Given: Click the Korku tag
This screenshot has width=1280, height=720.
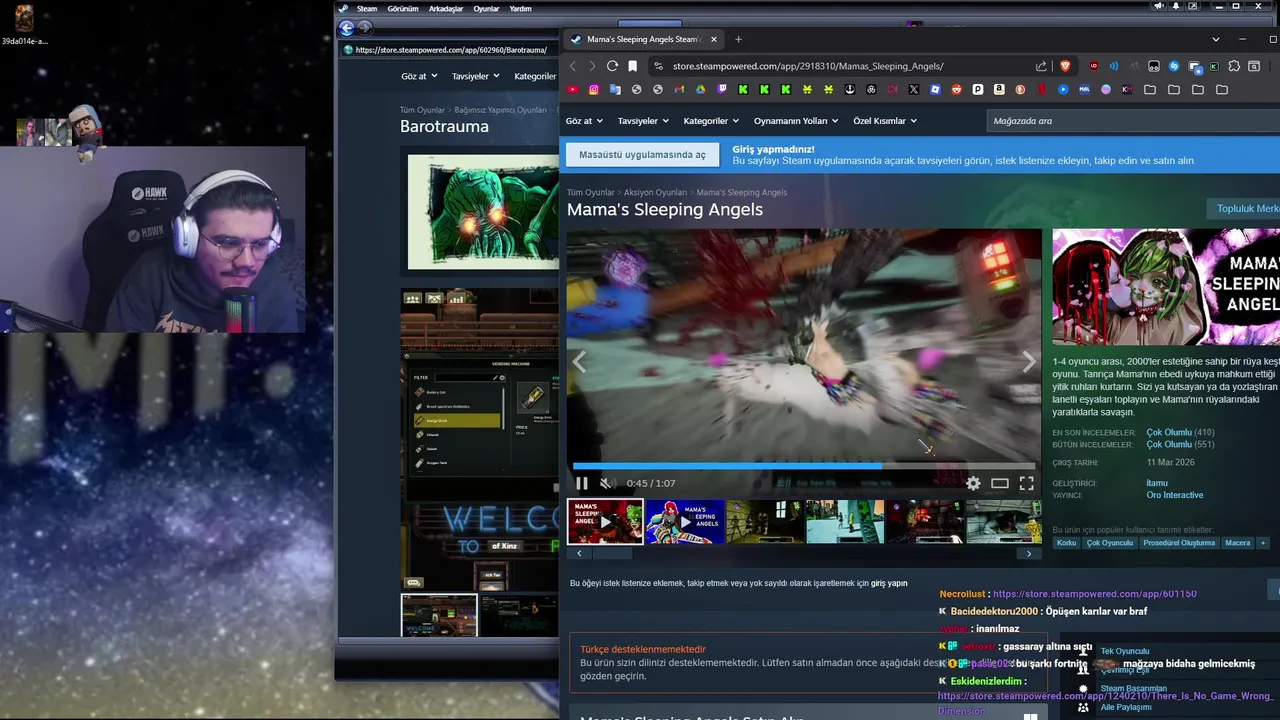Looking at the screenshot, I should [1067, 543].
